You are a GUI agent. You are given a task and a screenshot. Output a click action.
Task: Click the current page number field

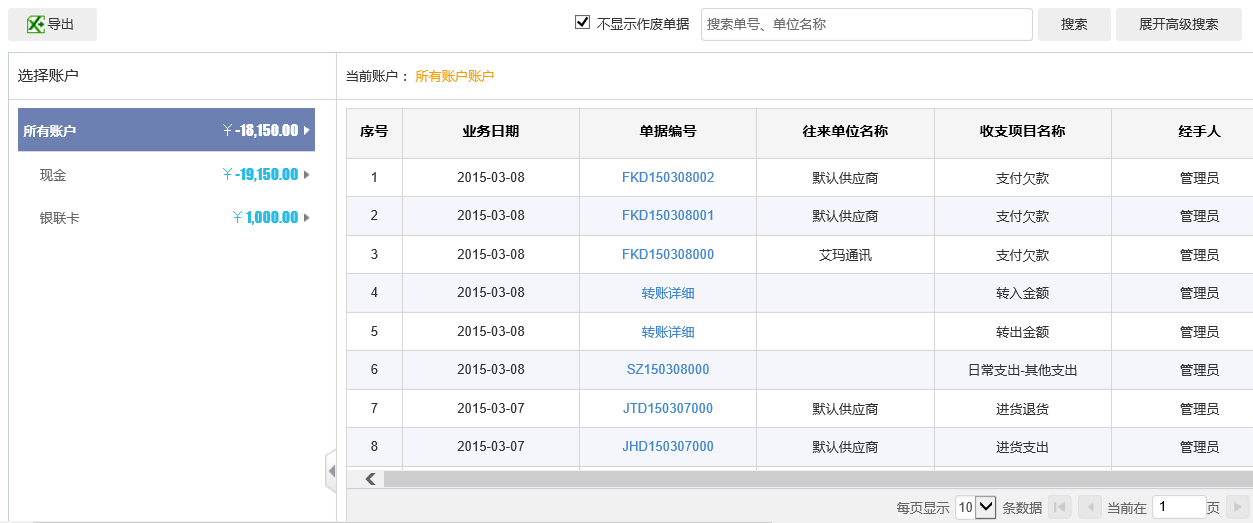pyautogui.click(x=1178, y=507)
